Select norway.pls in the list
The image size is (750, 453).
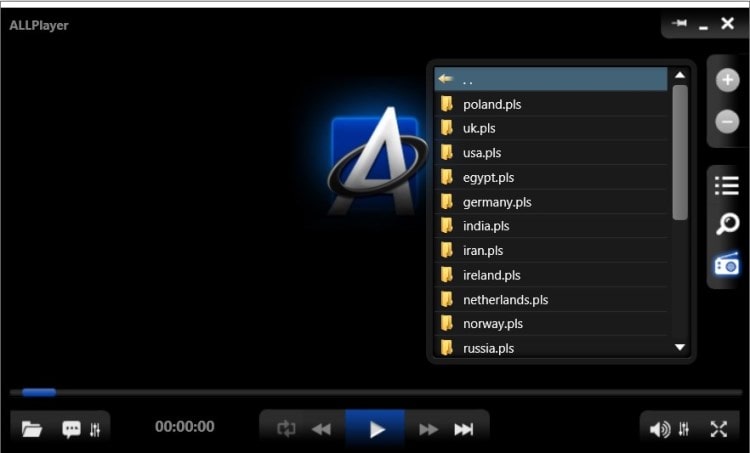[551, 324]
